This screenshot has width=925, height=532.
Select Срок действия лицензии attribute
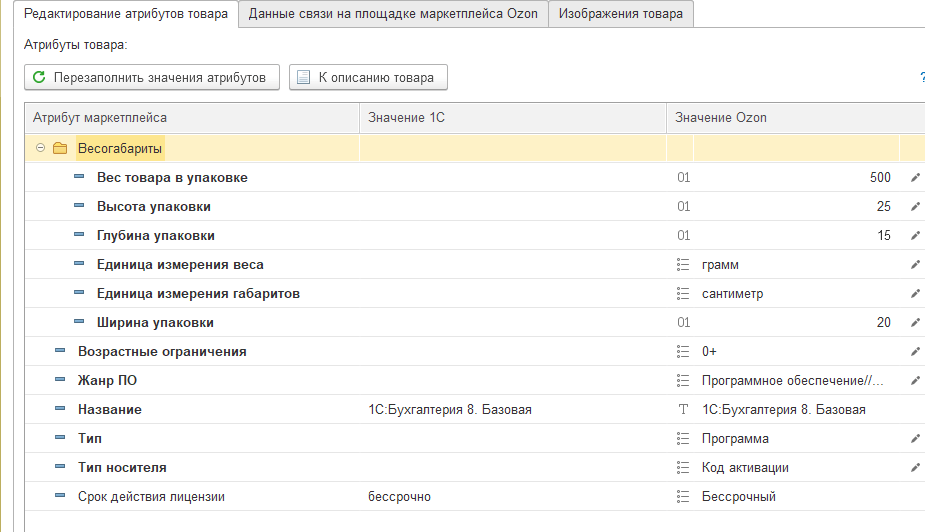[151, 497]
